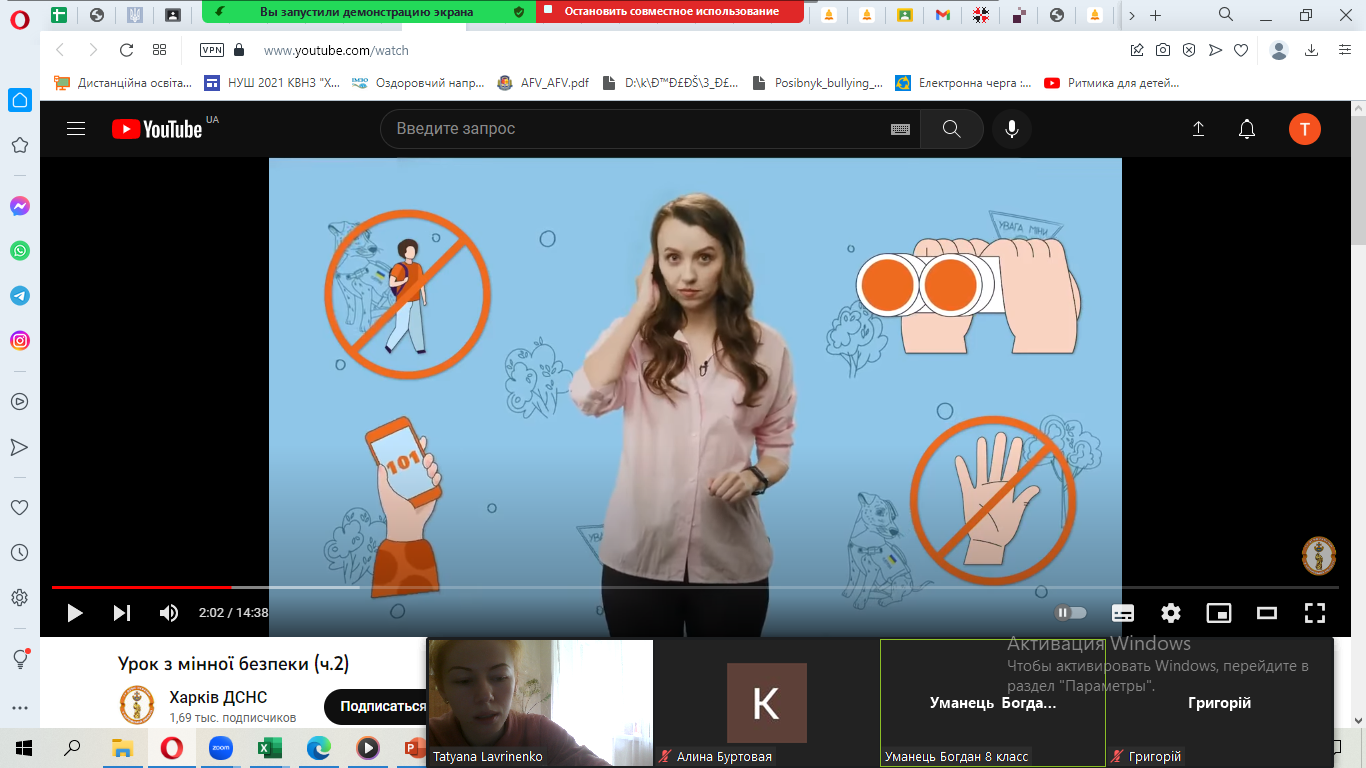Click 'Остановить совместное использование' stop sharing button
Image resolution: width=1366 pixels, height=768 pixels.
[x=670, y=12]
